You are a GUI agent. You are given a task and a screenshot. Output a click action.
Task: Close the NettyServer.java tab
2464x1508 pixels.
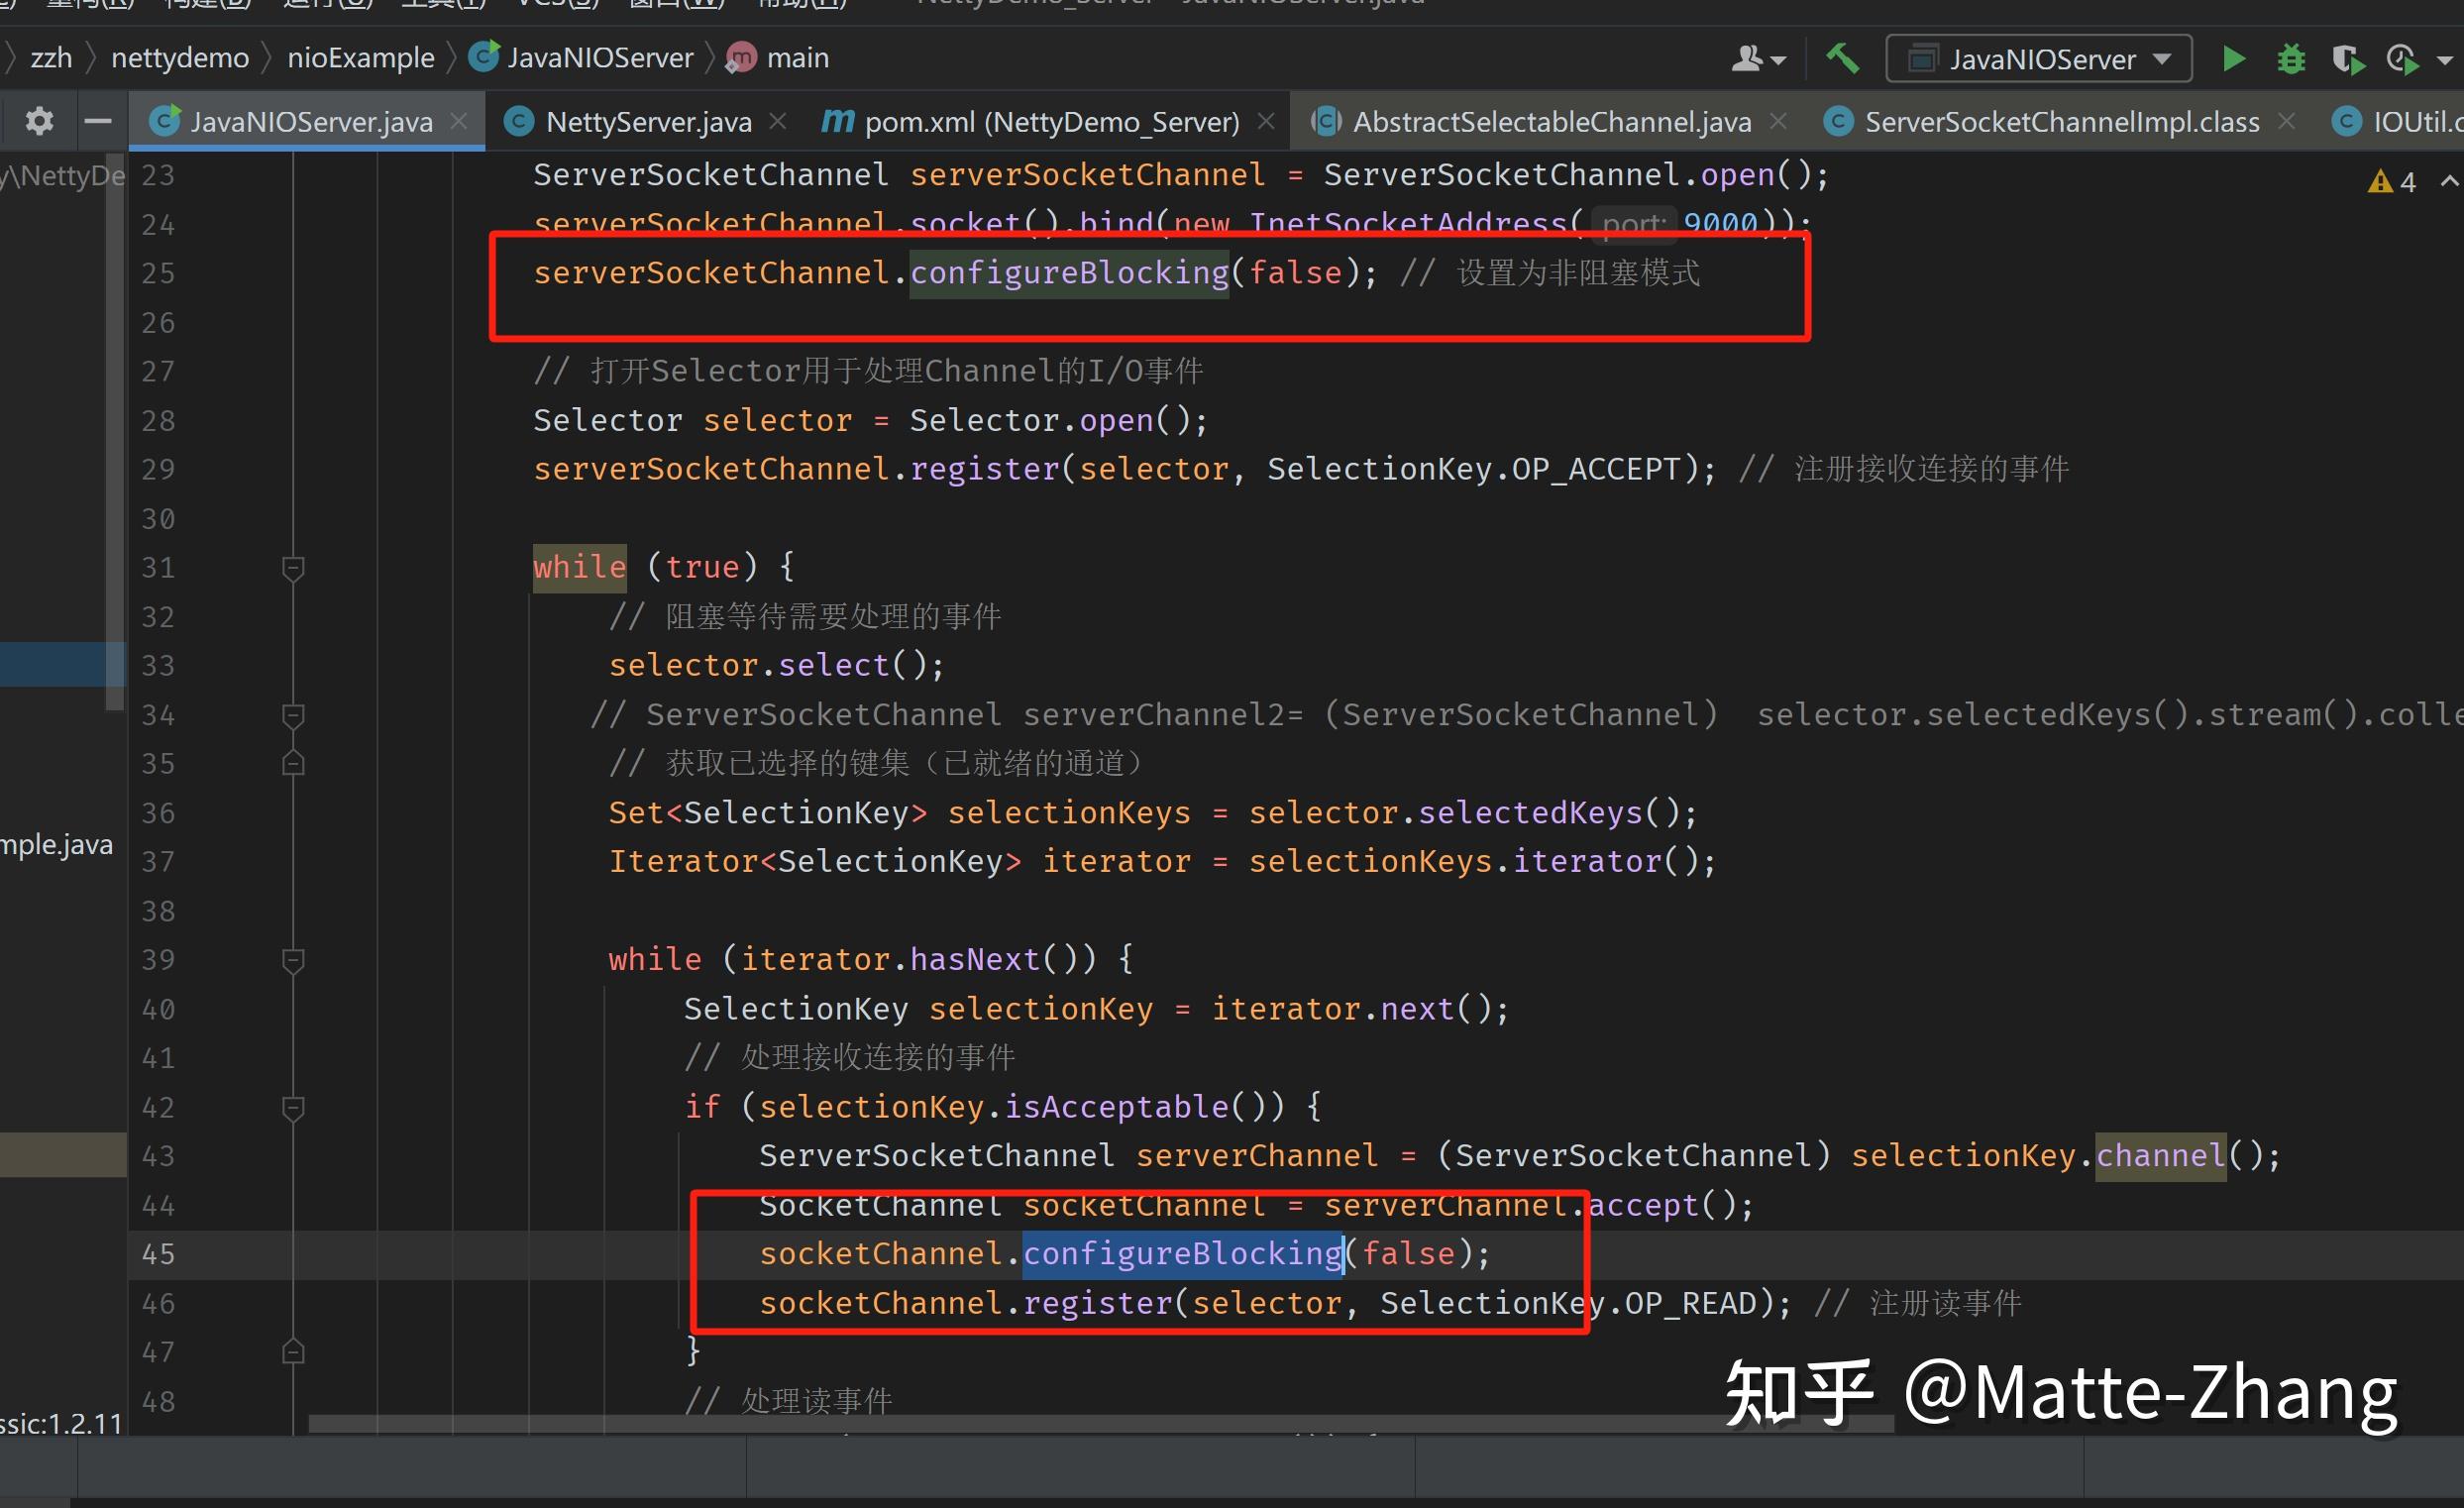778,121
